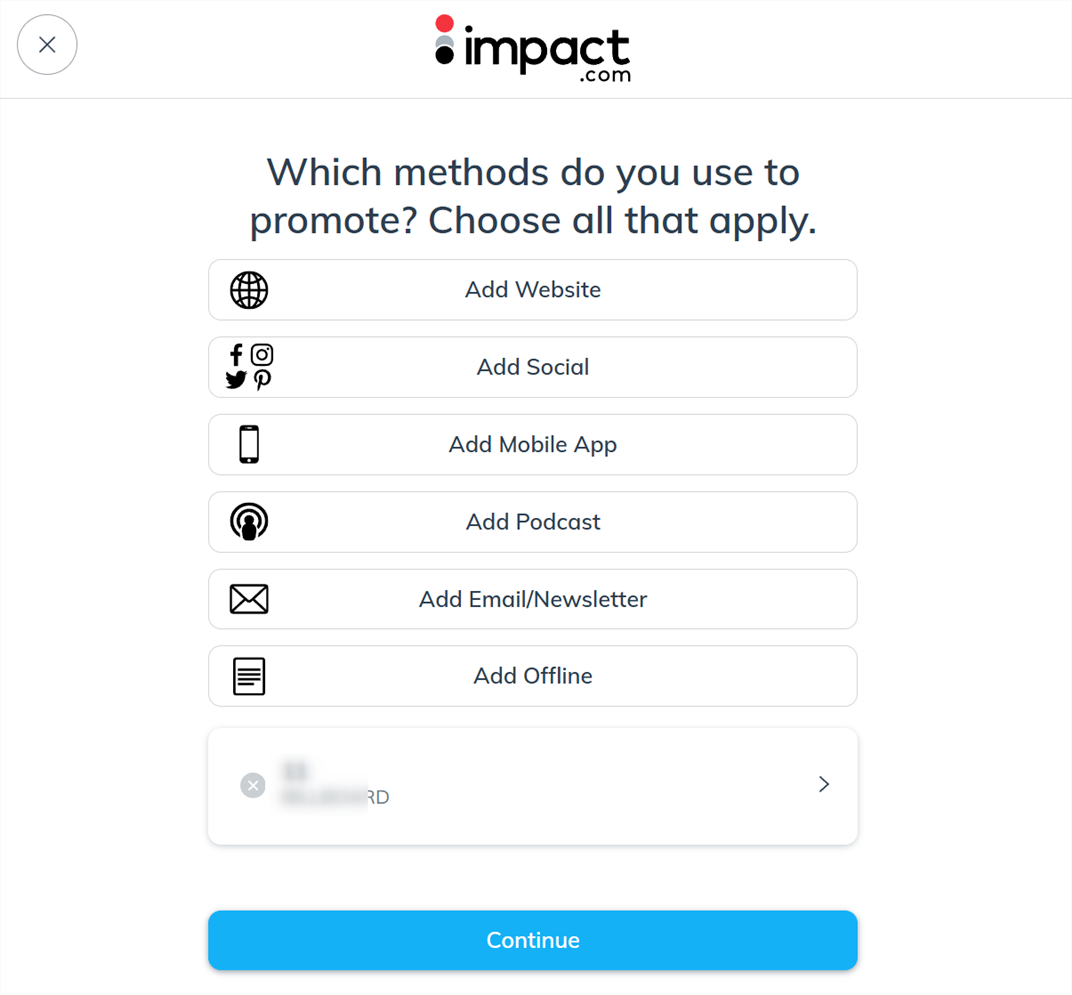Expand the added promotion entry with the chevron
The image size is (1072, 995).
tap(823, 785)
